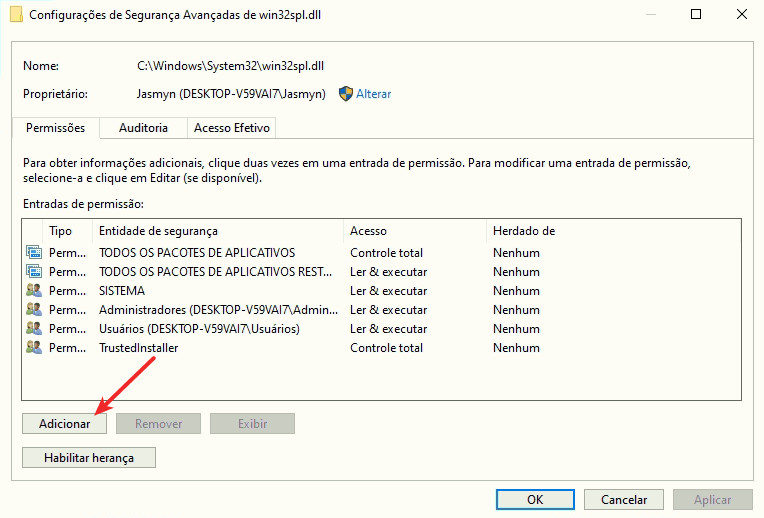764x518 pixels.
Task: Select the TrustedInstaller permission entry
Action: click(382, 347)
